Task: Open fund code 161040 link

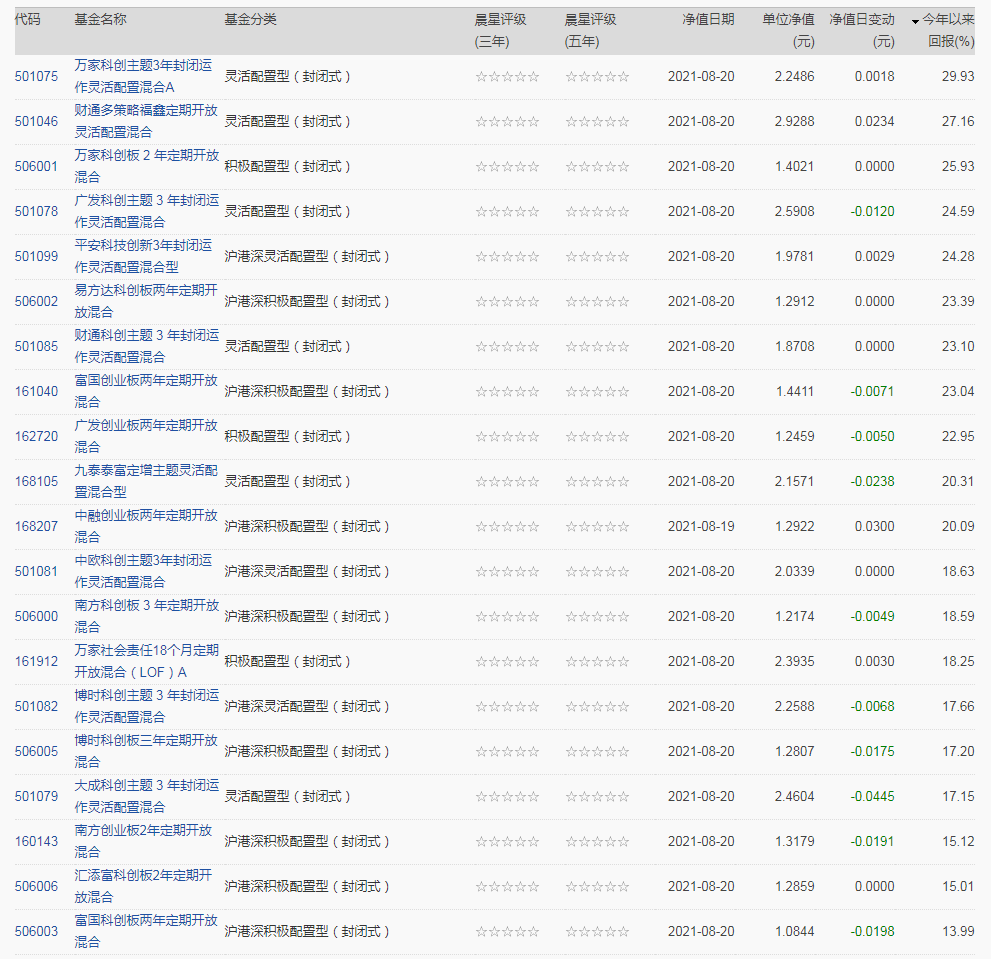Action: [36, 391]
